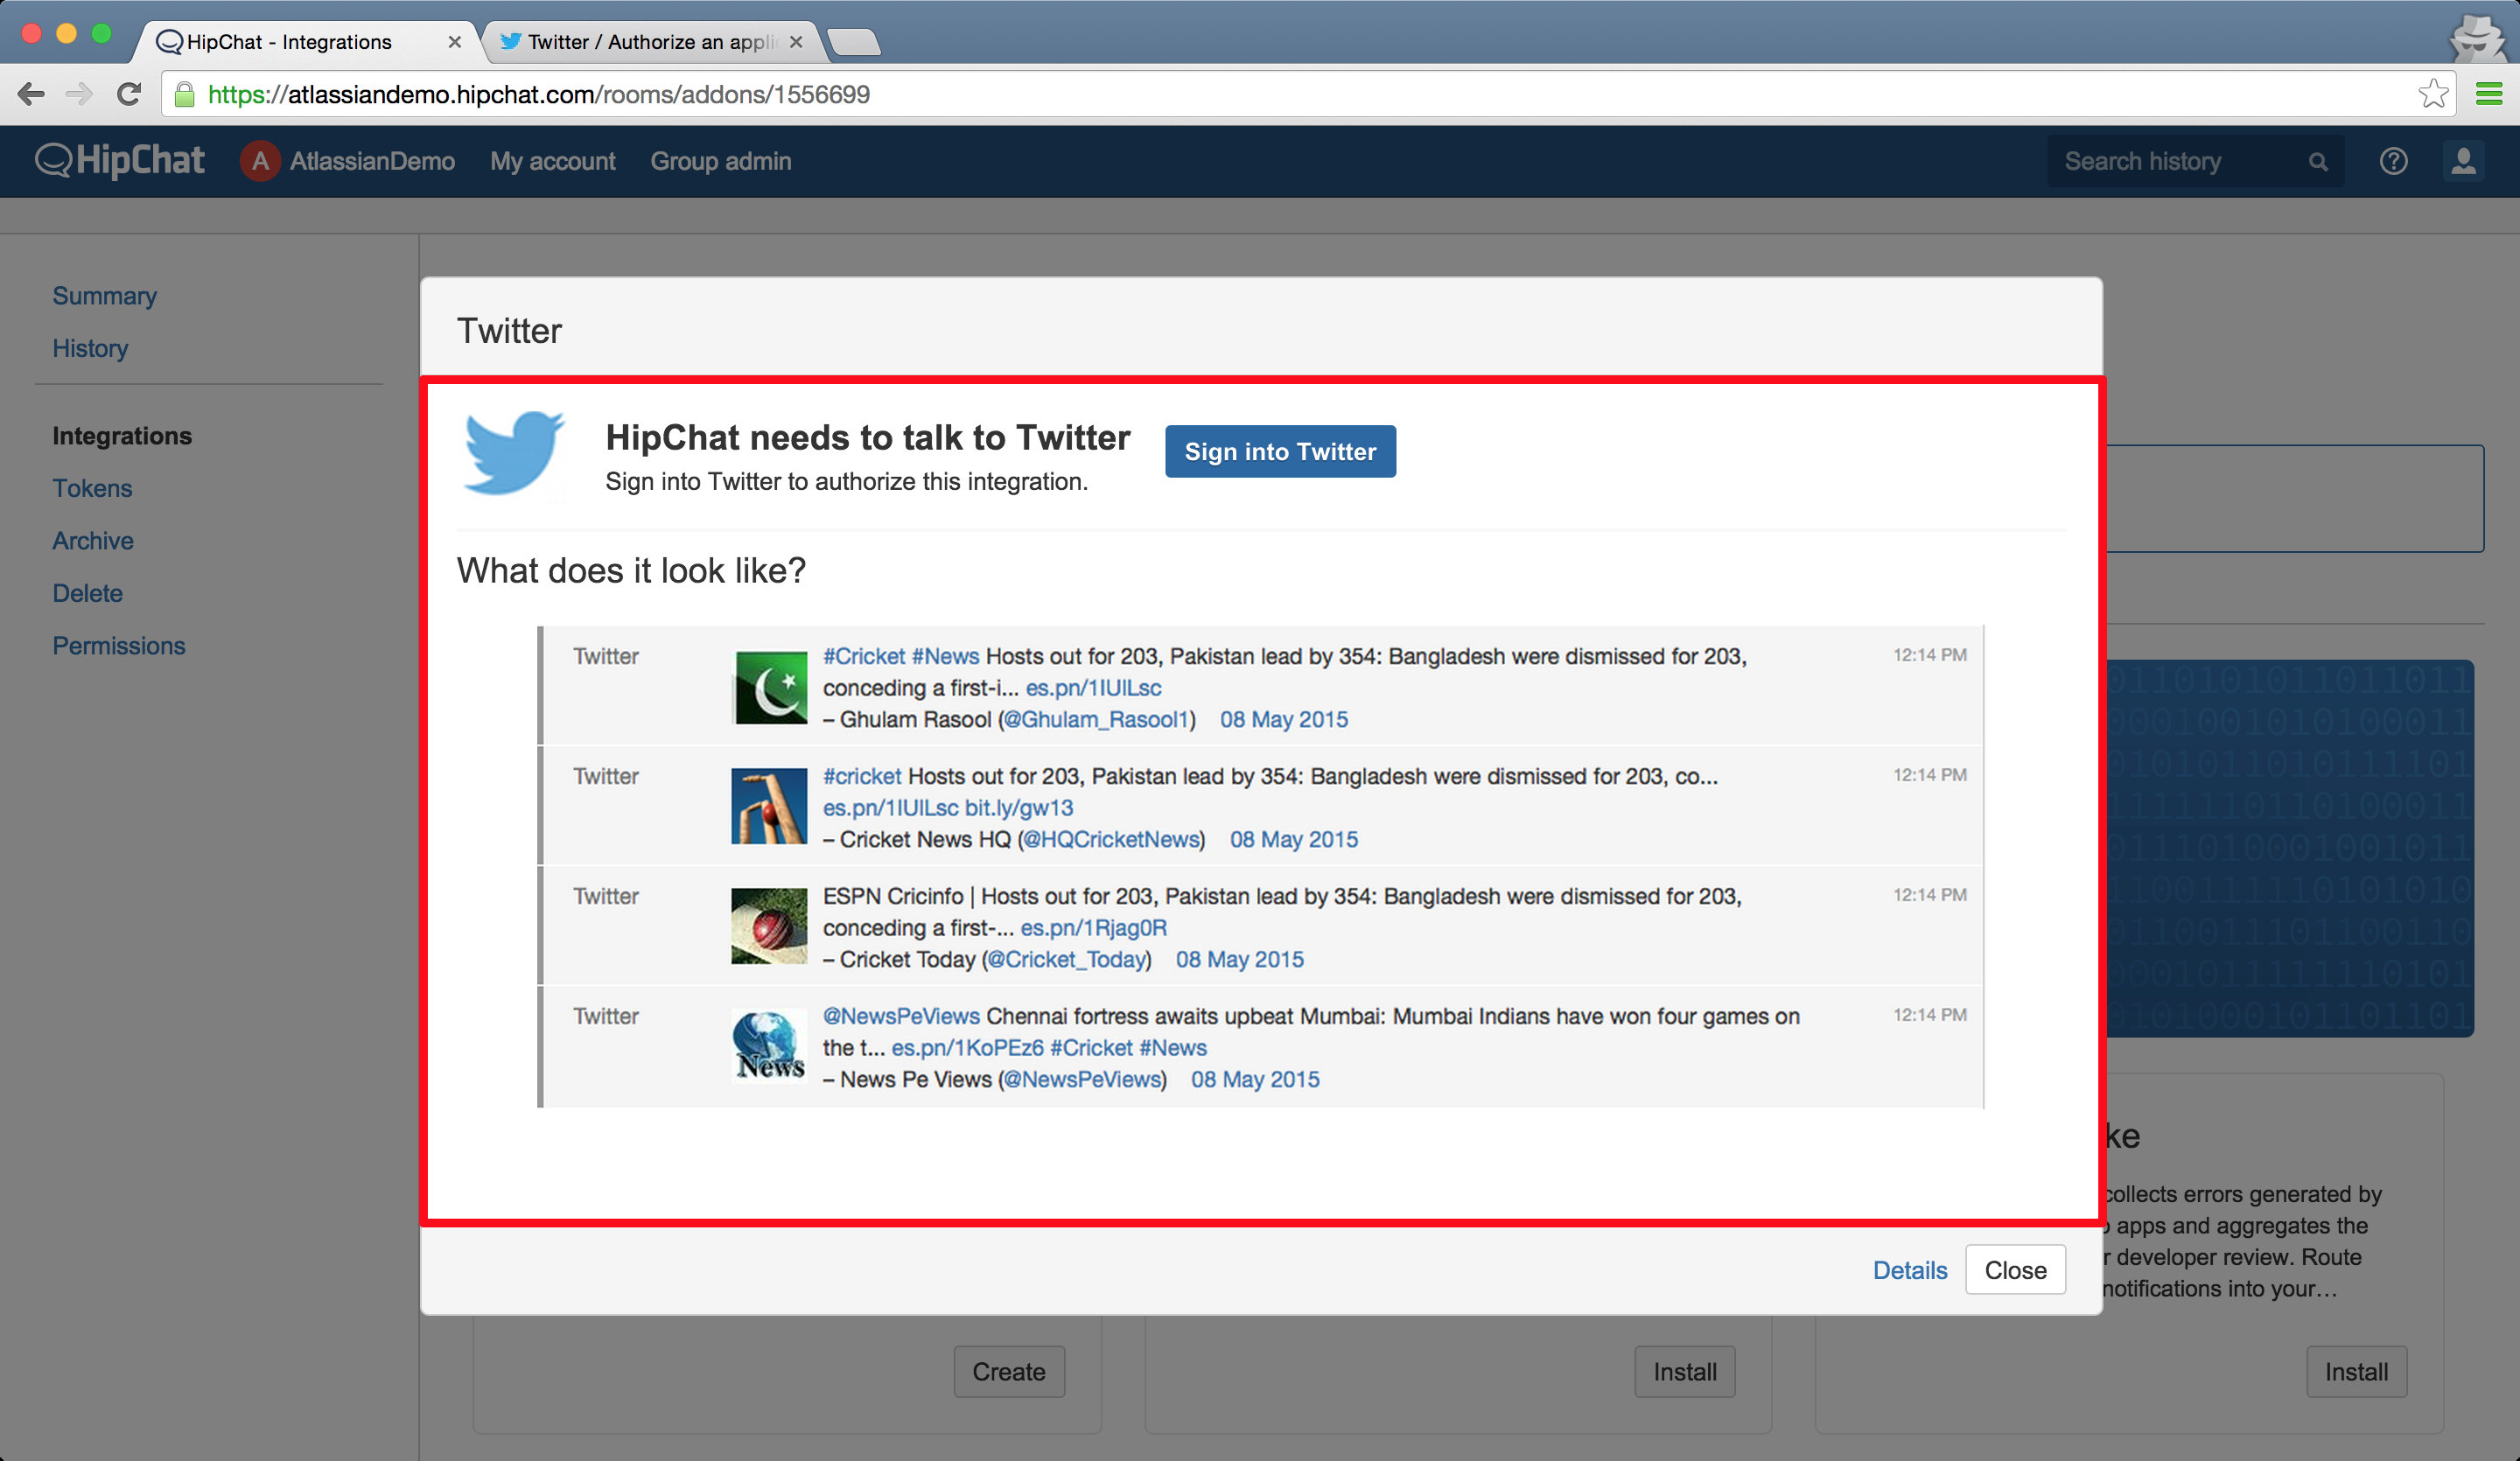Open the bit.ly/gw13 link
The height and width of the screenshot is (1461, 2520).
pyautogui.click(x=1019, y=808)
